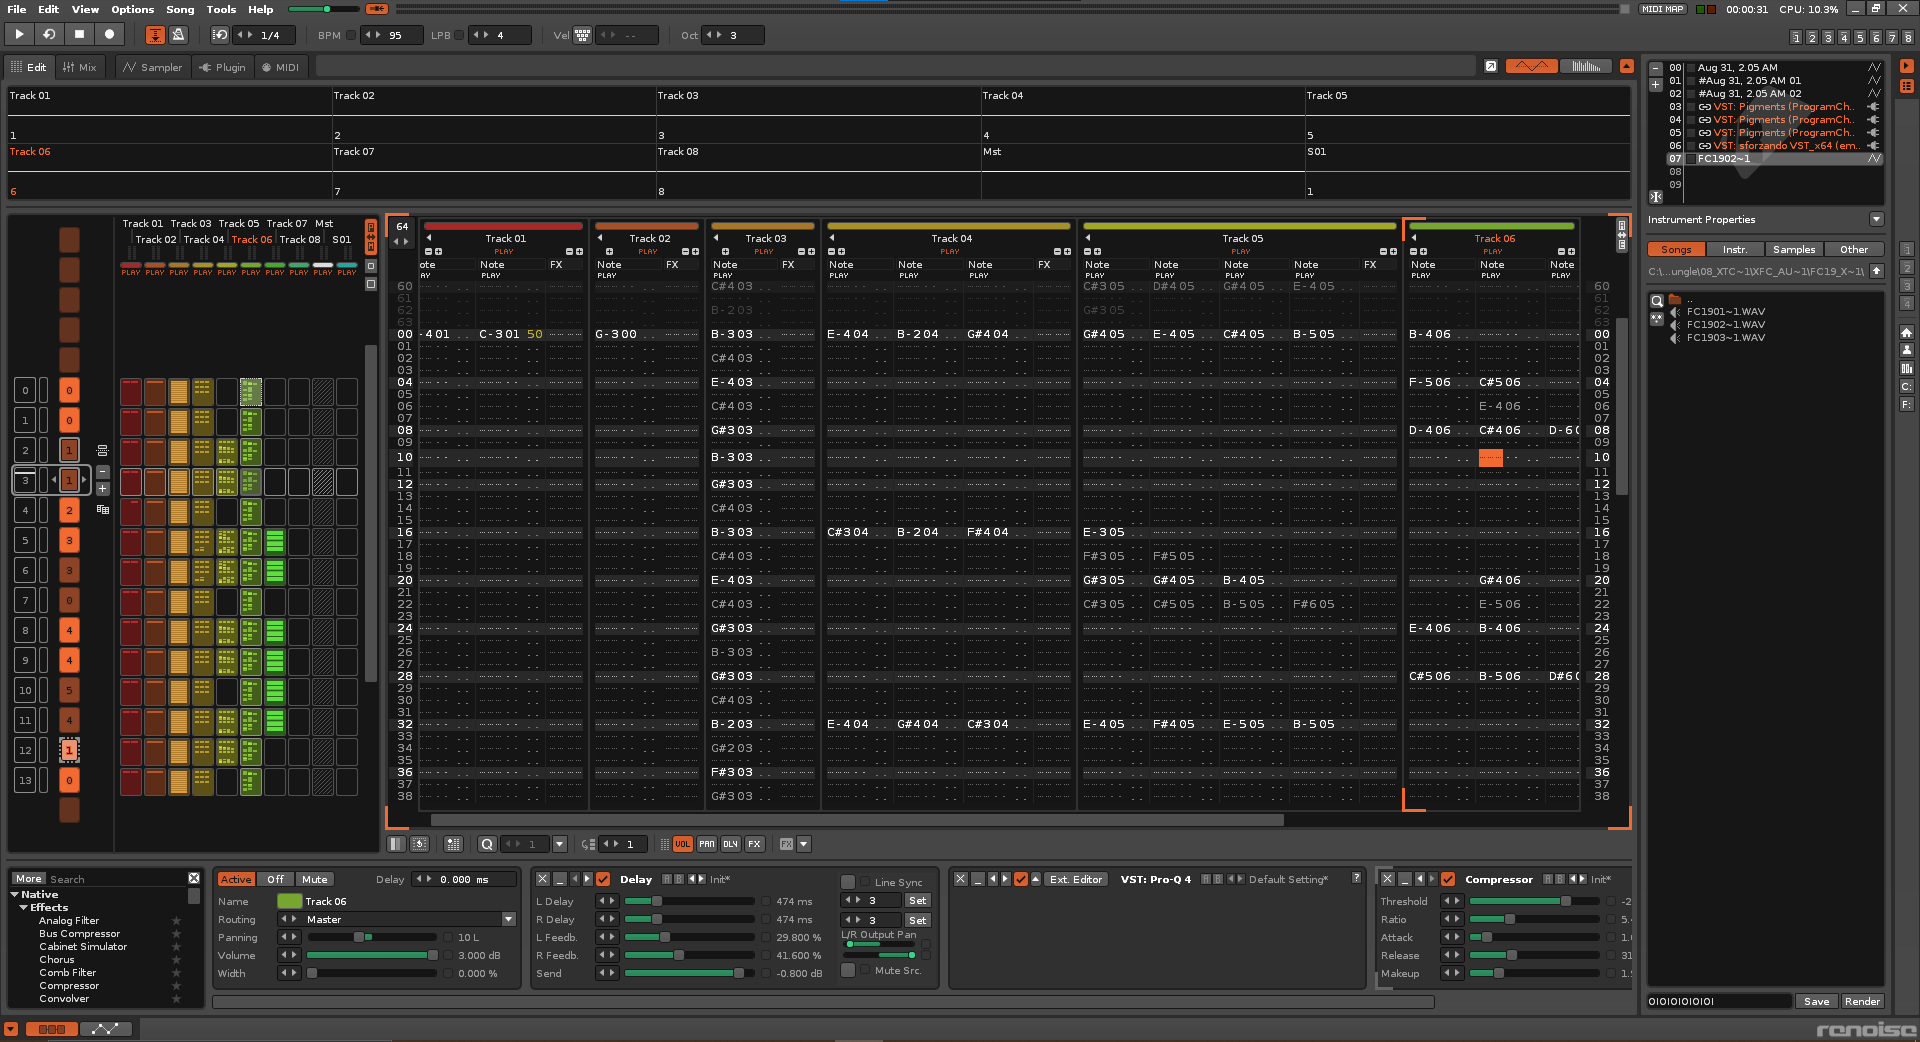1920x1042 pixels.
Task: Click the DLY column toggle icon
Action: [730, 844]
